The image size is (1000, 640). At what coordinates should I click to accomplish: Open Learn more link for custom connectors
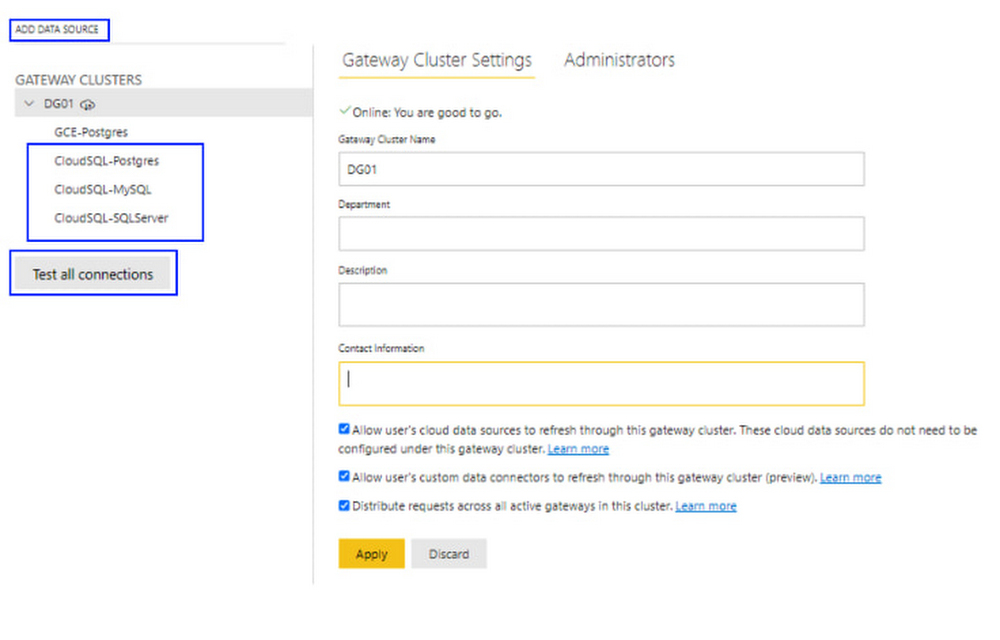(x=850, y=478)
